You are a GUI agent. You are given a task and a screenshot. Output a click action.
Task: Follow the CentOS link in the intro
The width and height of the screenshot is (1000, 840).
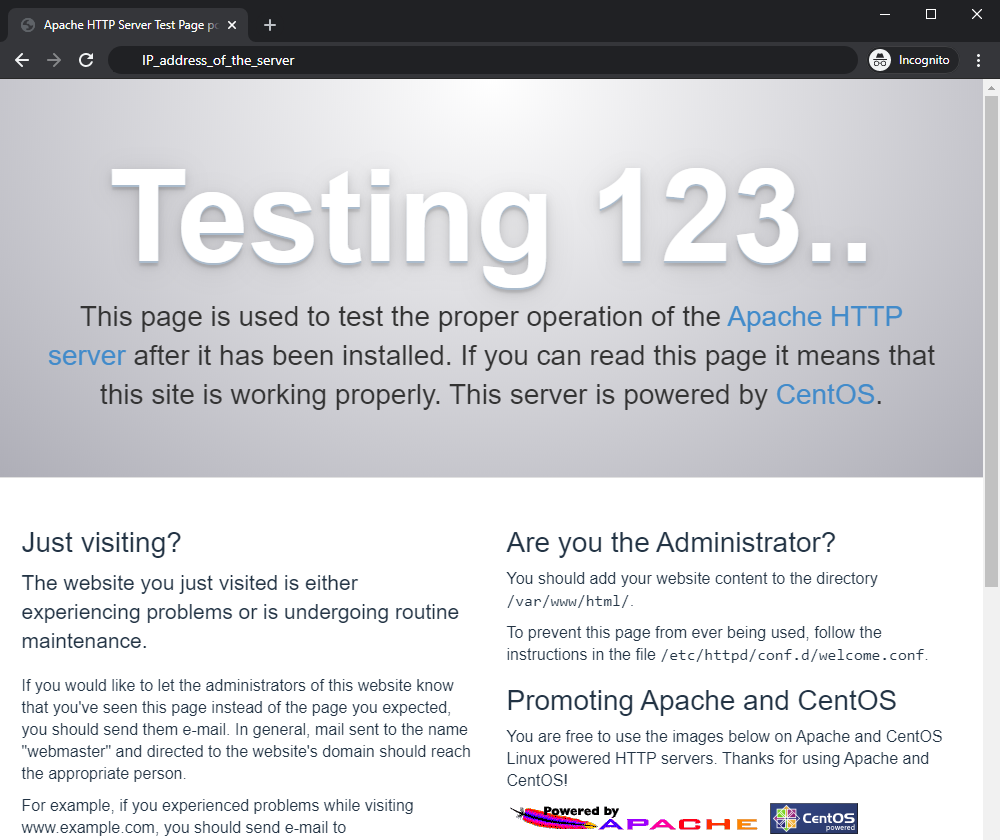[825, 395]
